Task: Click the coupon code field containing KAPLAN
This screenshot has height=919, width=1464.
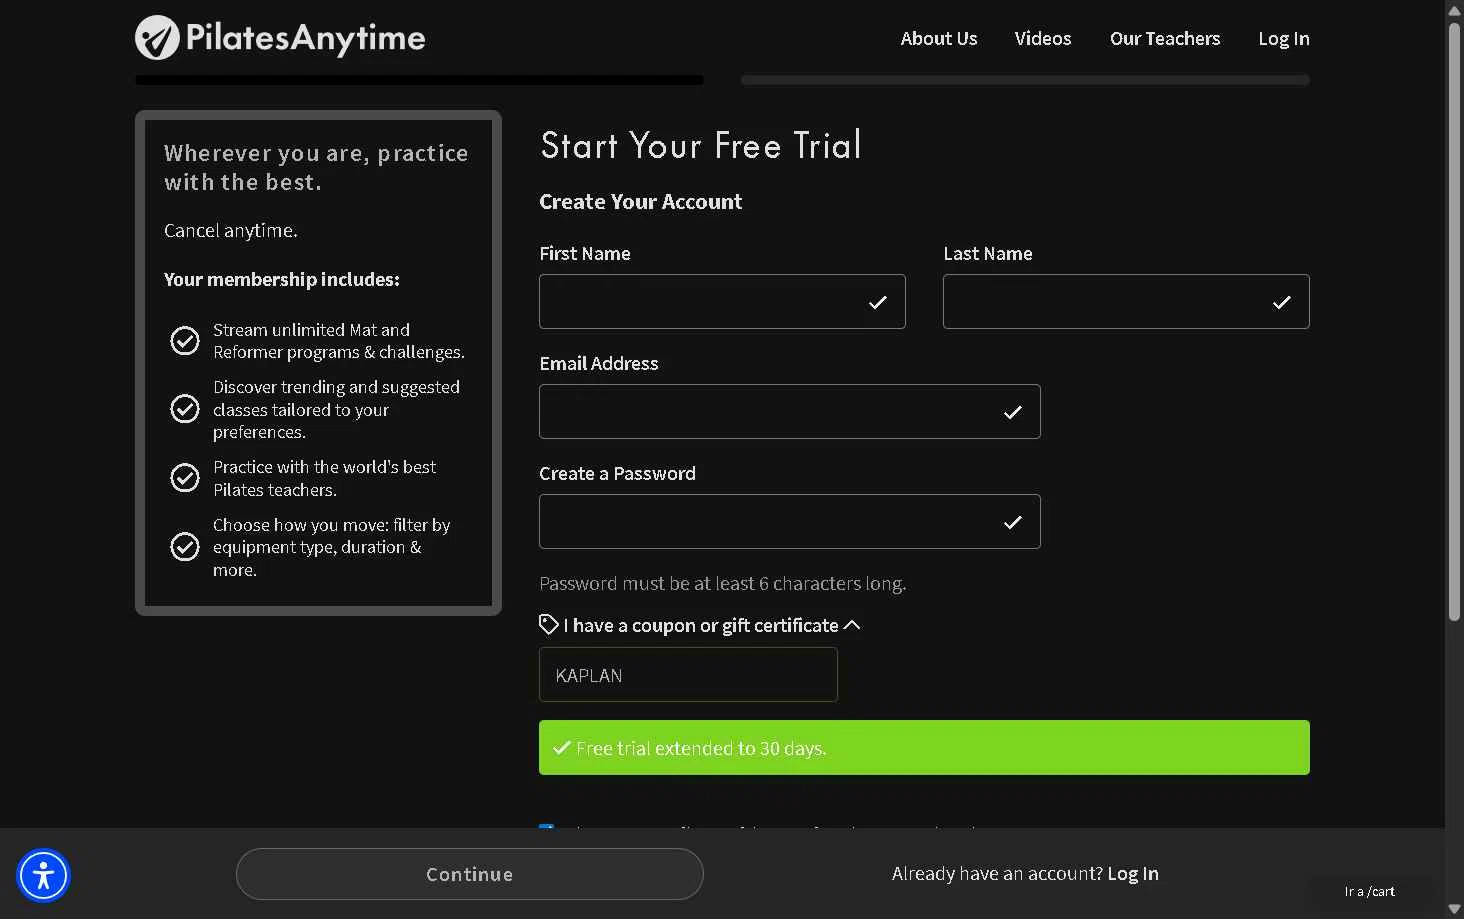Action: tap(688, 674)
